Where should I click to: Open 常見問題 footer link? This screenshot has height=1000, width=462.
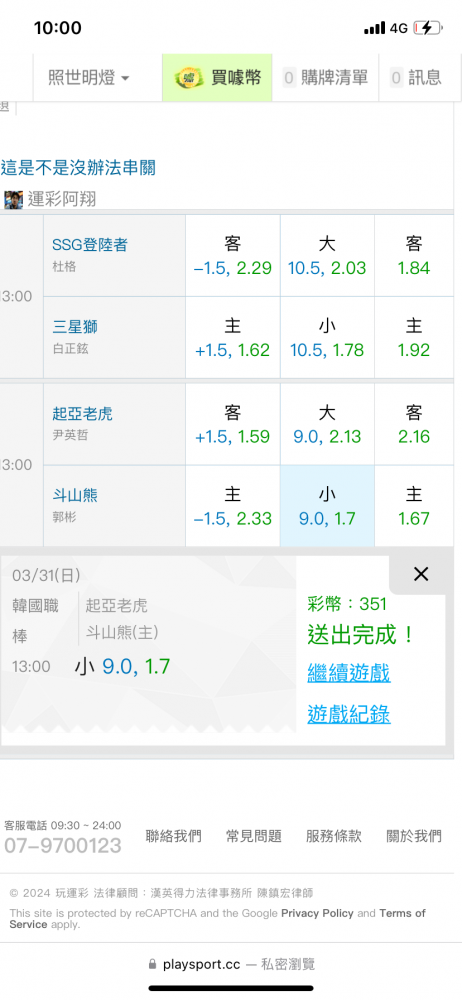click(x=254, y=836)
